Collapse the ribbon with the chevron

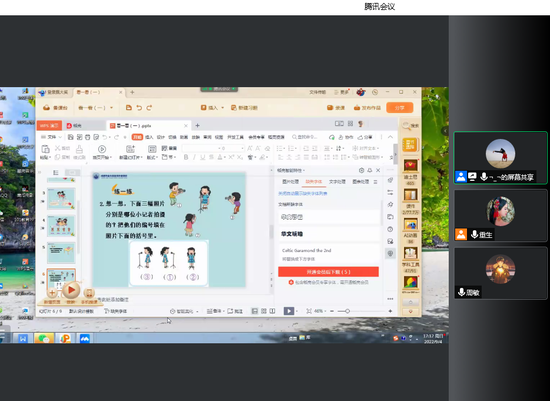pos(390,137)
